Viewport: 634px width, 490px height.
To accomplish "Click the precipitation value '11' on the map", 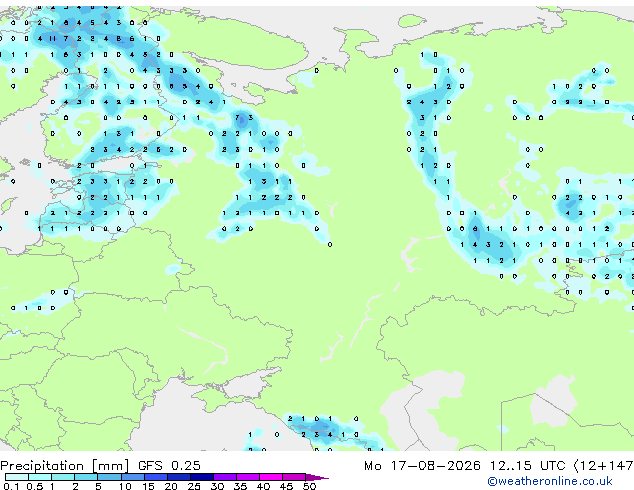I will (52, 38).
